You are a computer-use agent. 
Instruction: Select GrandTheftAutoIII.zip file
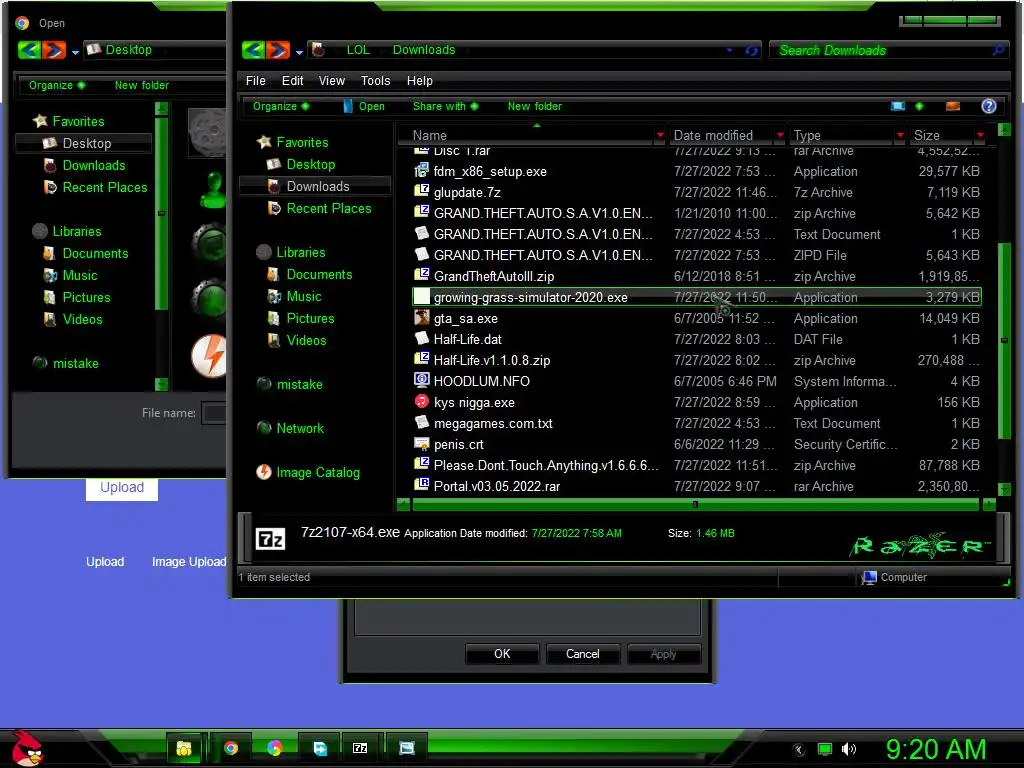(x=697, y=276)
